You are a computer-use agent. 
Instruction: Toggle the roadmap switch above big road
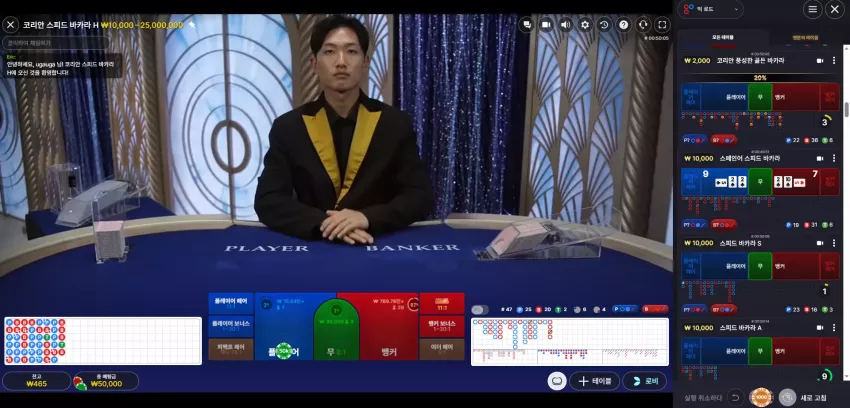tap(480, 309)
